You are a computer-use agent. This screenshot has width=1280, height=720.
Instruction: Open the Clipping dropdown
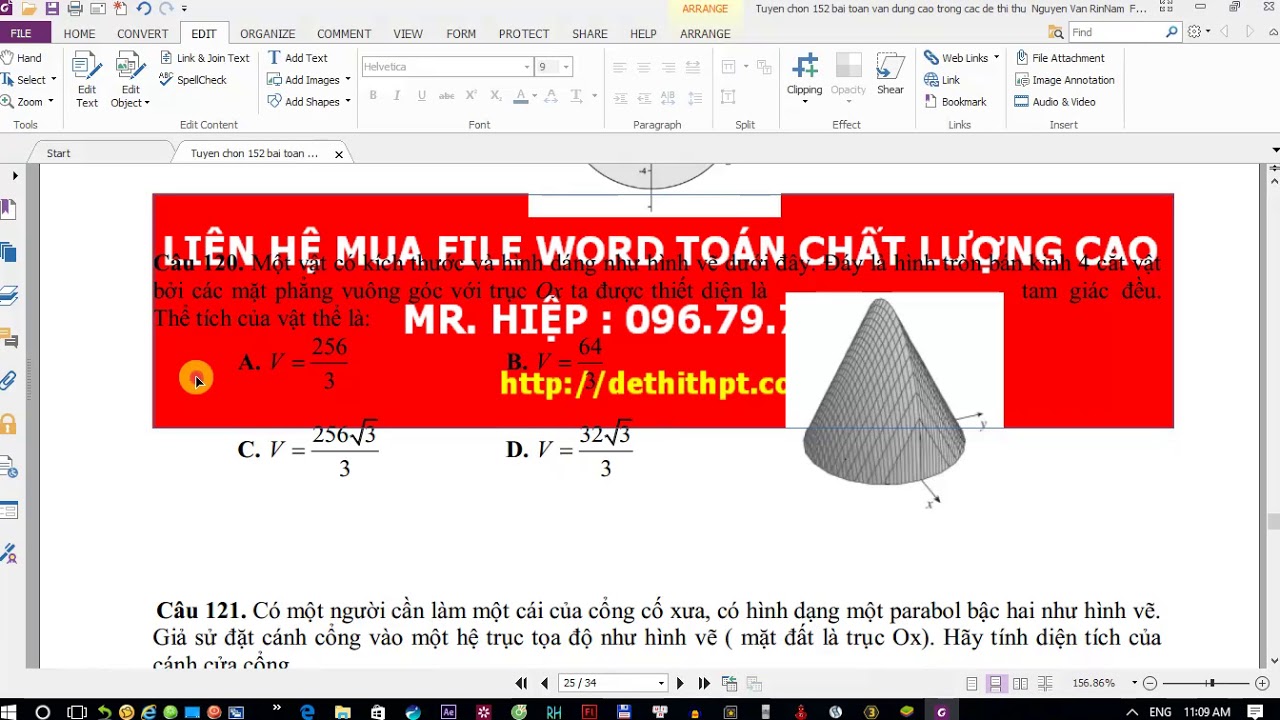pyautogui.click(x=805, y=101)
